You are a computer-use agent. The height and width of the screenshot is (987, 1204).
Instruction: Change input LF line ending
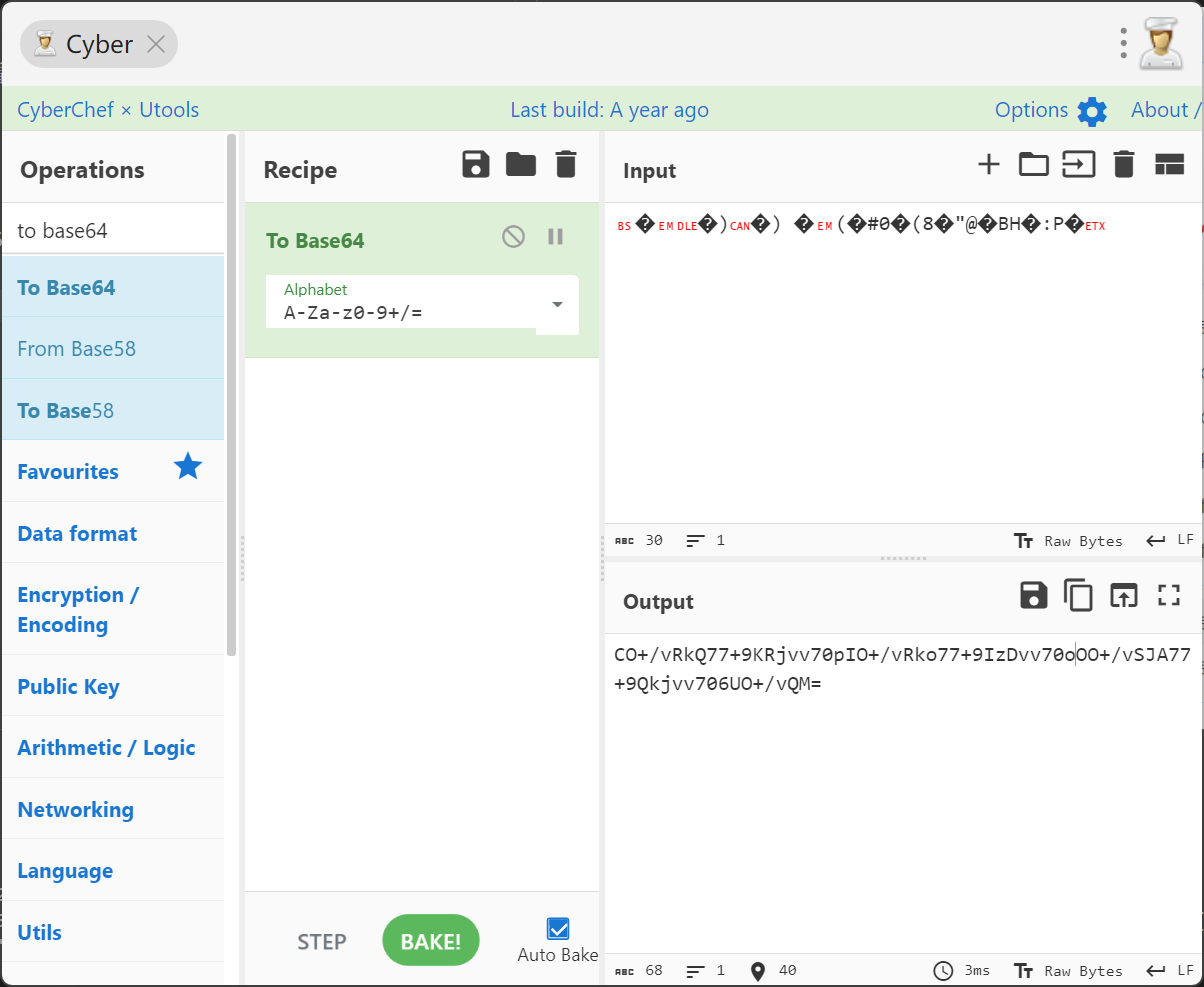(1170, 540)
